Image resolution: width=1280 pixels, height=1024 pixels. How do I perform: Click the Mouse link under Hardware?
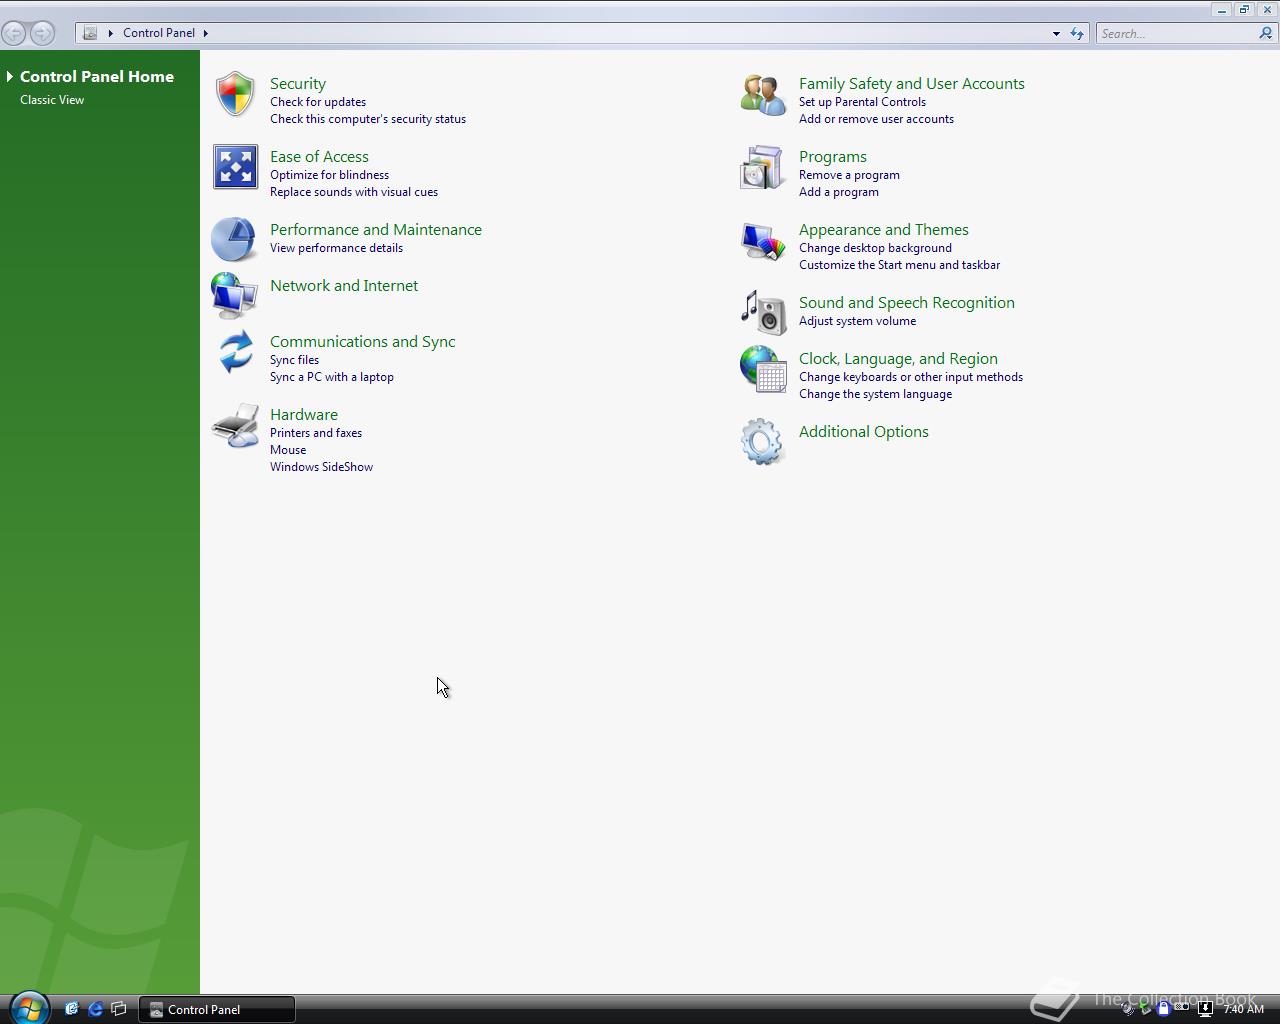tap(288, 450)
